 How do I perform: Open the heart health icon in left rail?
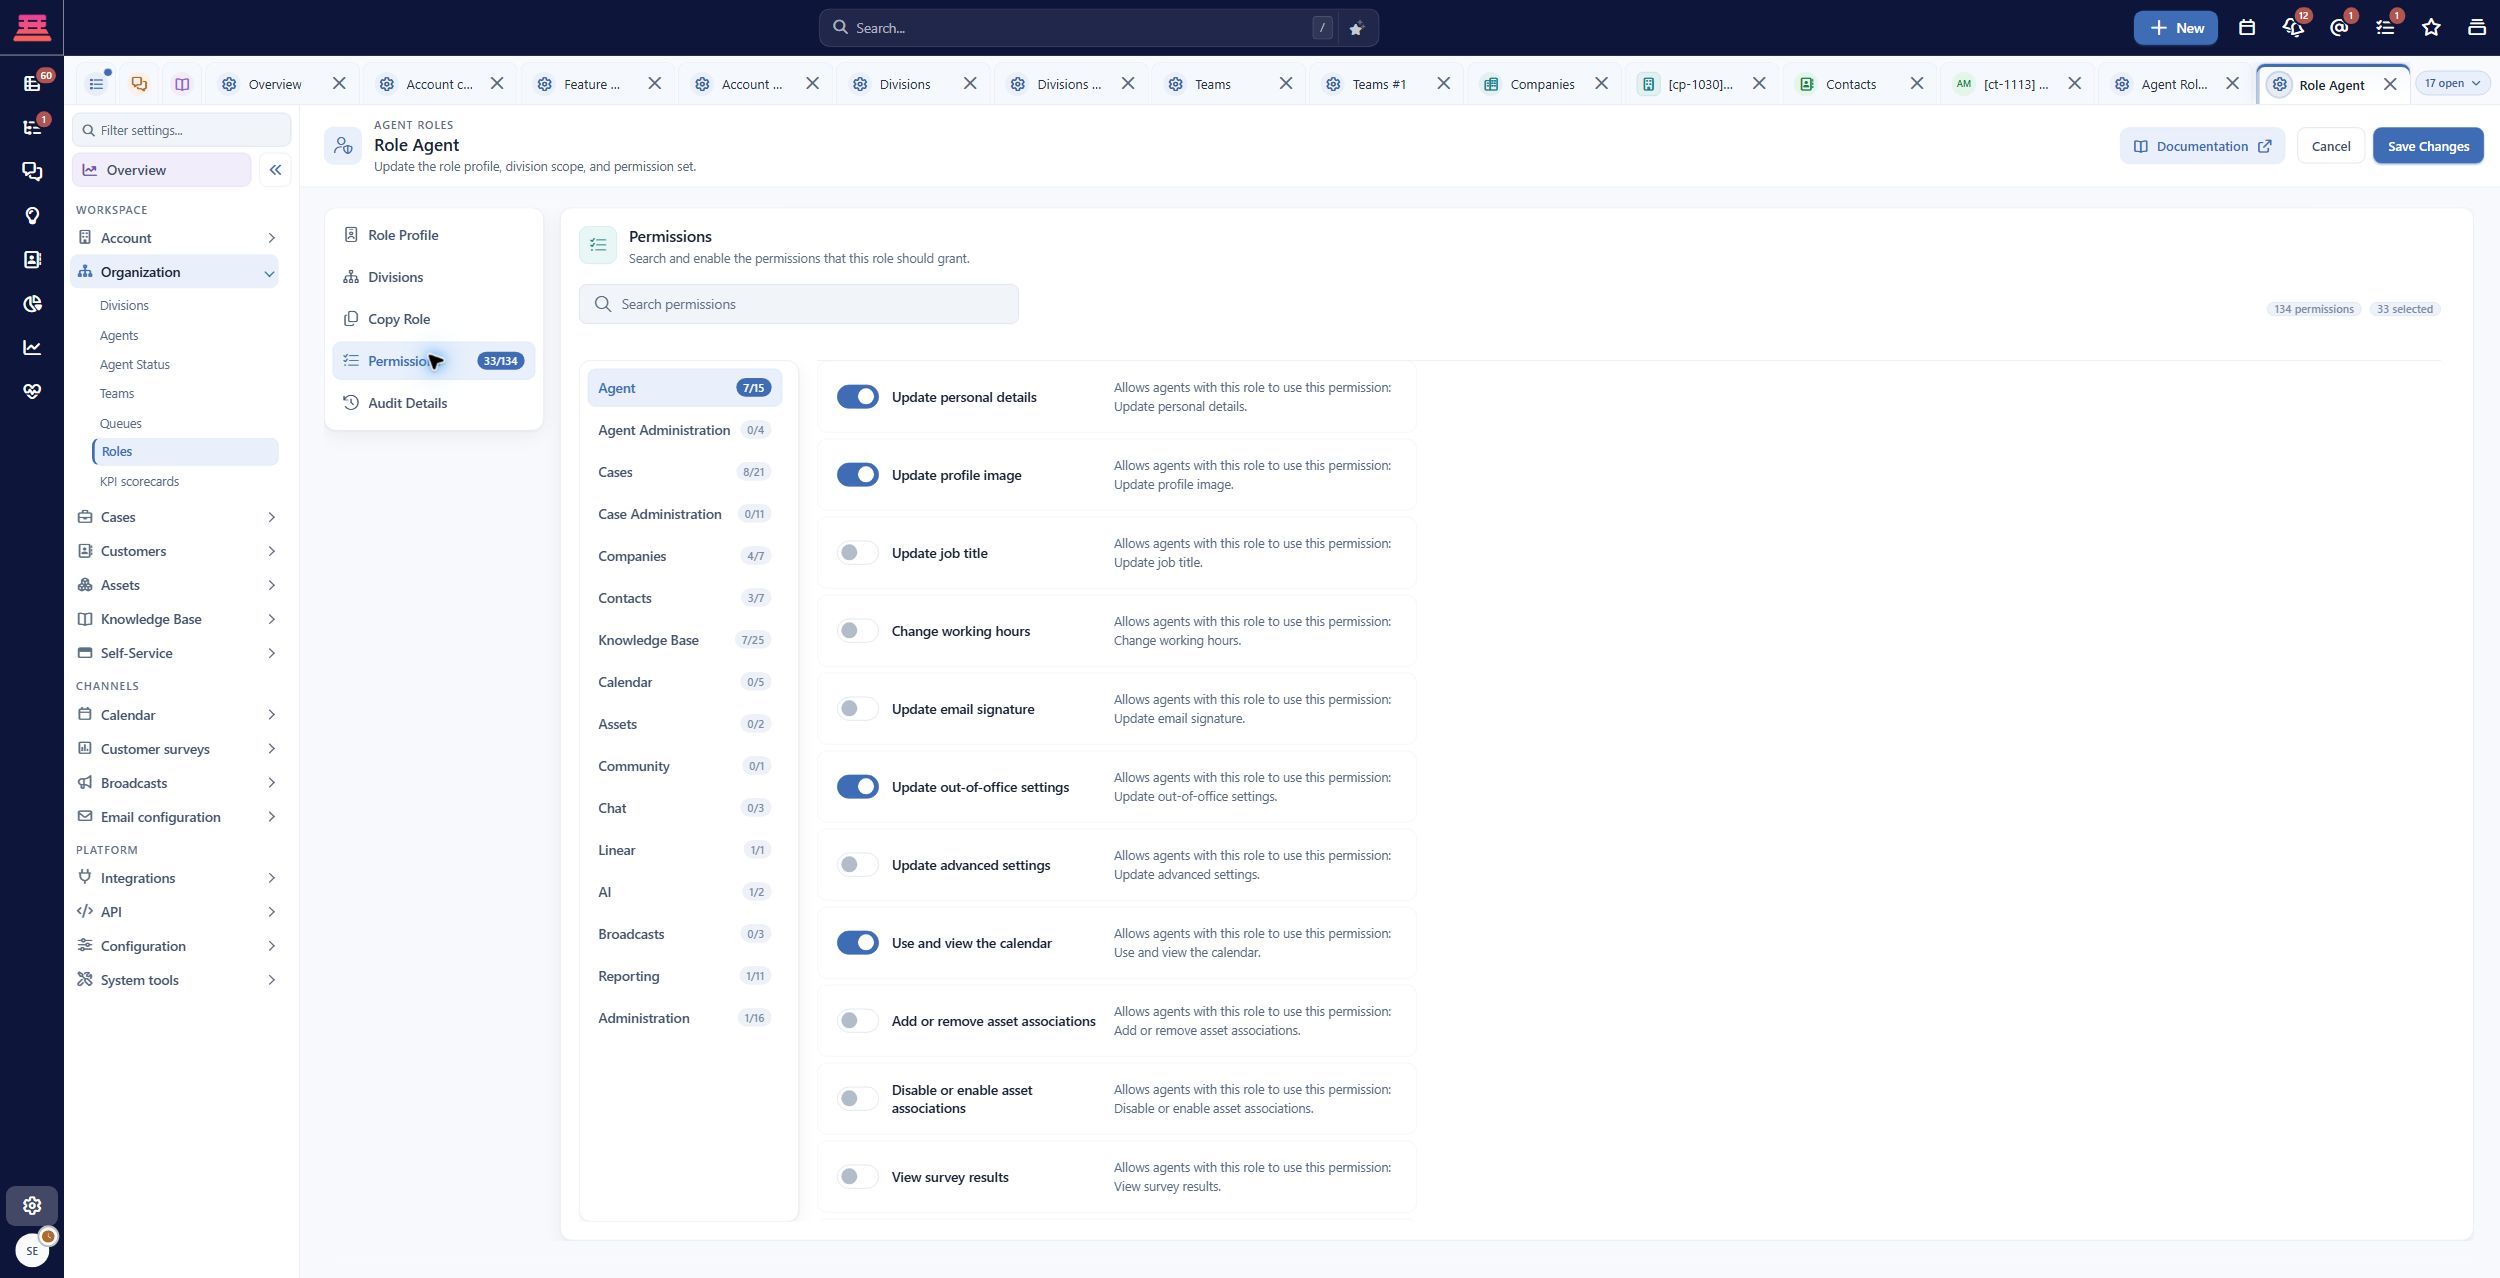point(32,391)
